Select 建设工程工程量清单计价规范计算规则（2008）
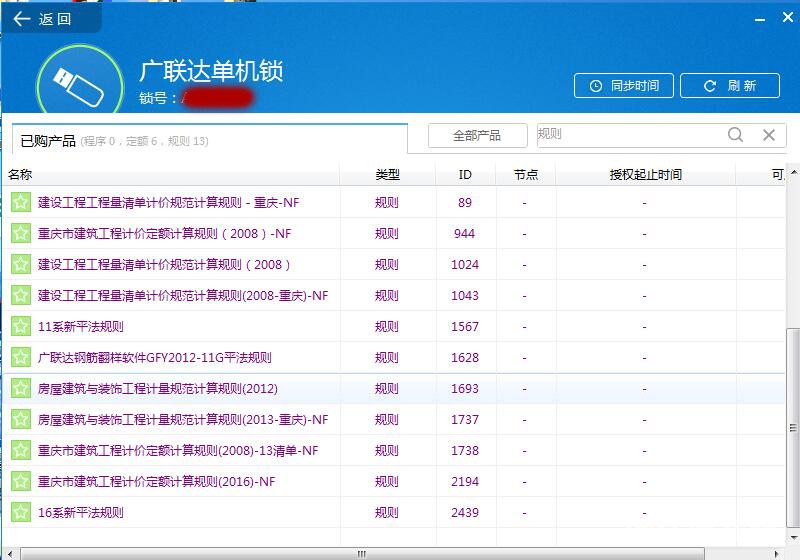 (164, 265)
